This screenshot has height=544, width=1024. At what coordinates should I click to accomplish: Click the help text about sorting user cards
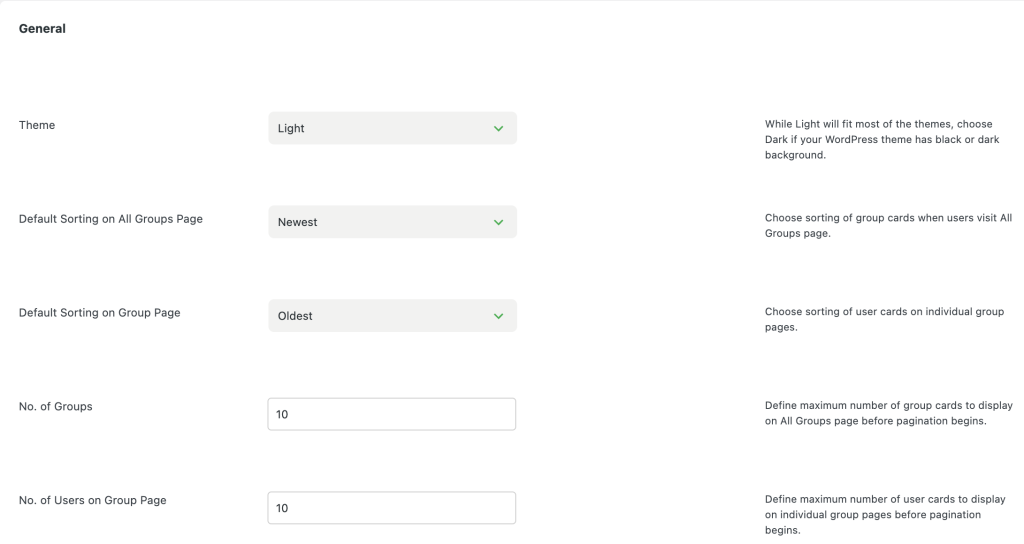tap(884, 319)
